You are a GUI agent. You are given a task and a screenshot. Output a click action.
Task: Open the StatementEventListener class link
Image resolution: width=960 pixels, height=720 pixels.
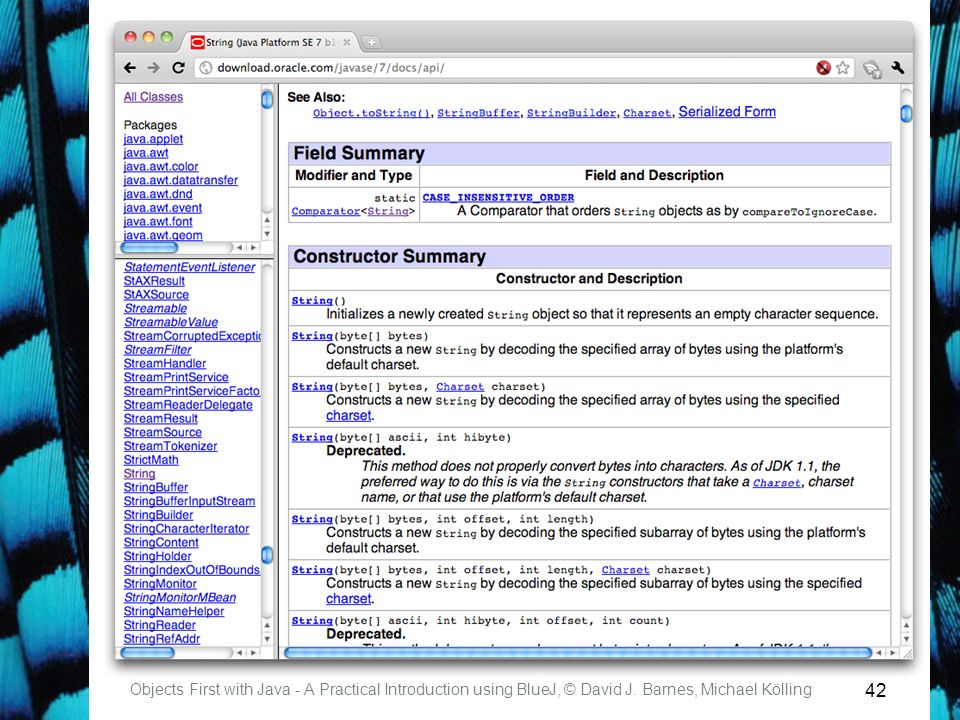[189, 267]
